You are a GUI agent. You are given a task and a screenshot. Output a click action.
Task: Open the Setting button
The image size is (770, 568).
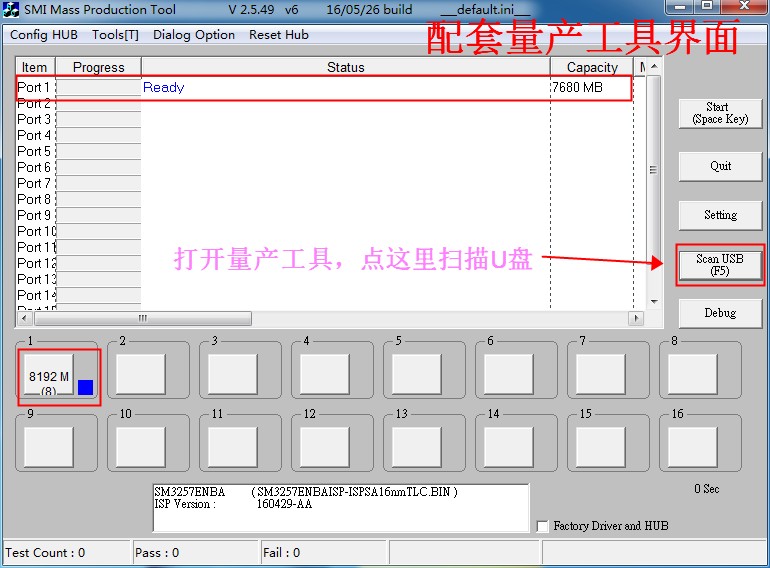coord(720,215)
